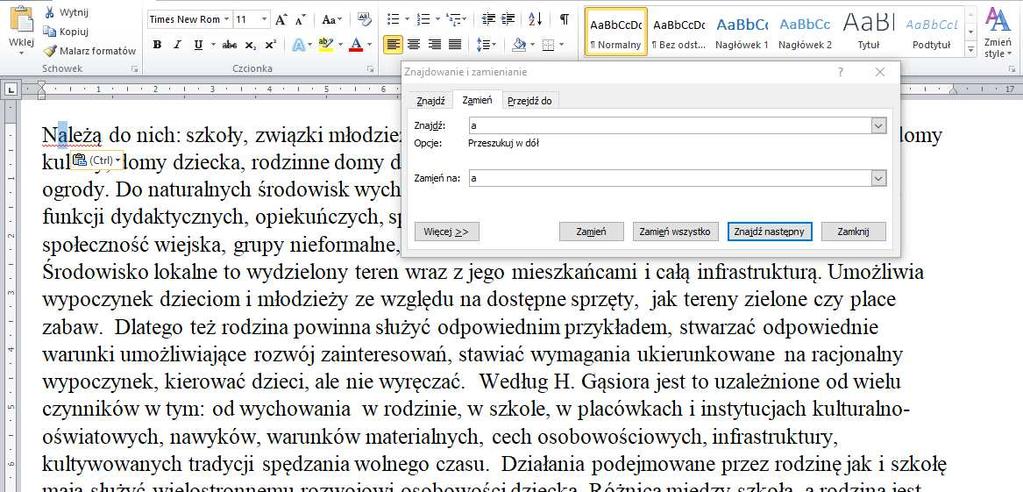Click the numbered list icon
The width and height of the screenshot is (1023, 492).
(x=423, y=20)
